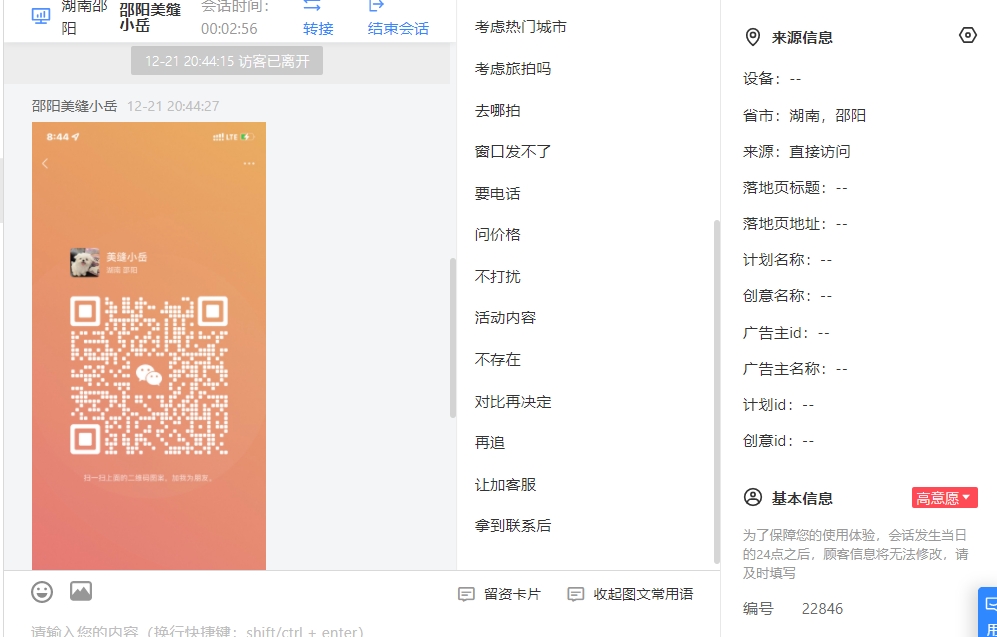The image size is (997, 637).
Task: Open the 留资卡片 card option
Action: (x=499, y=594)
